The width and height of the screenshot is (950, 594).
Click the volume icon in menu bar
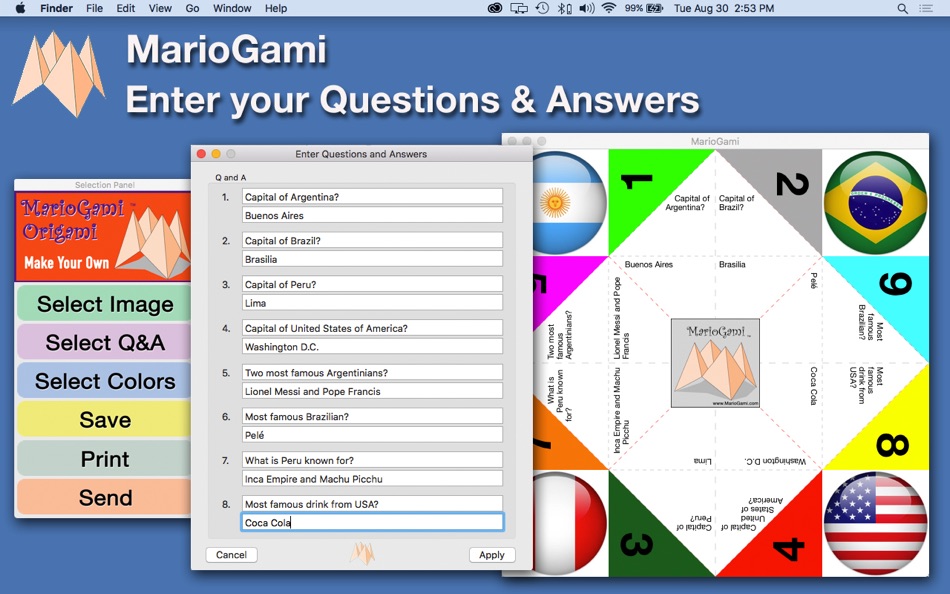586,8
